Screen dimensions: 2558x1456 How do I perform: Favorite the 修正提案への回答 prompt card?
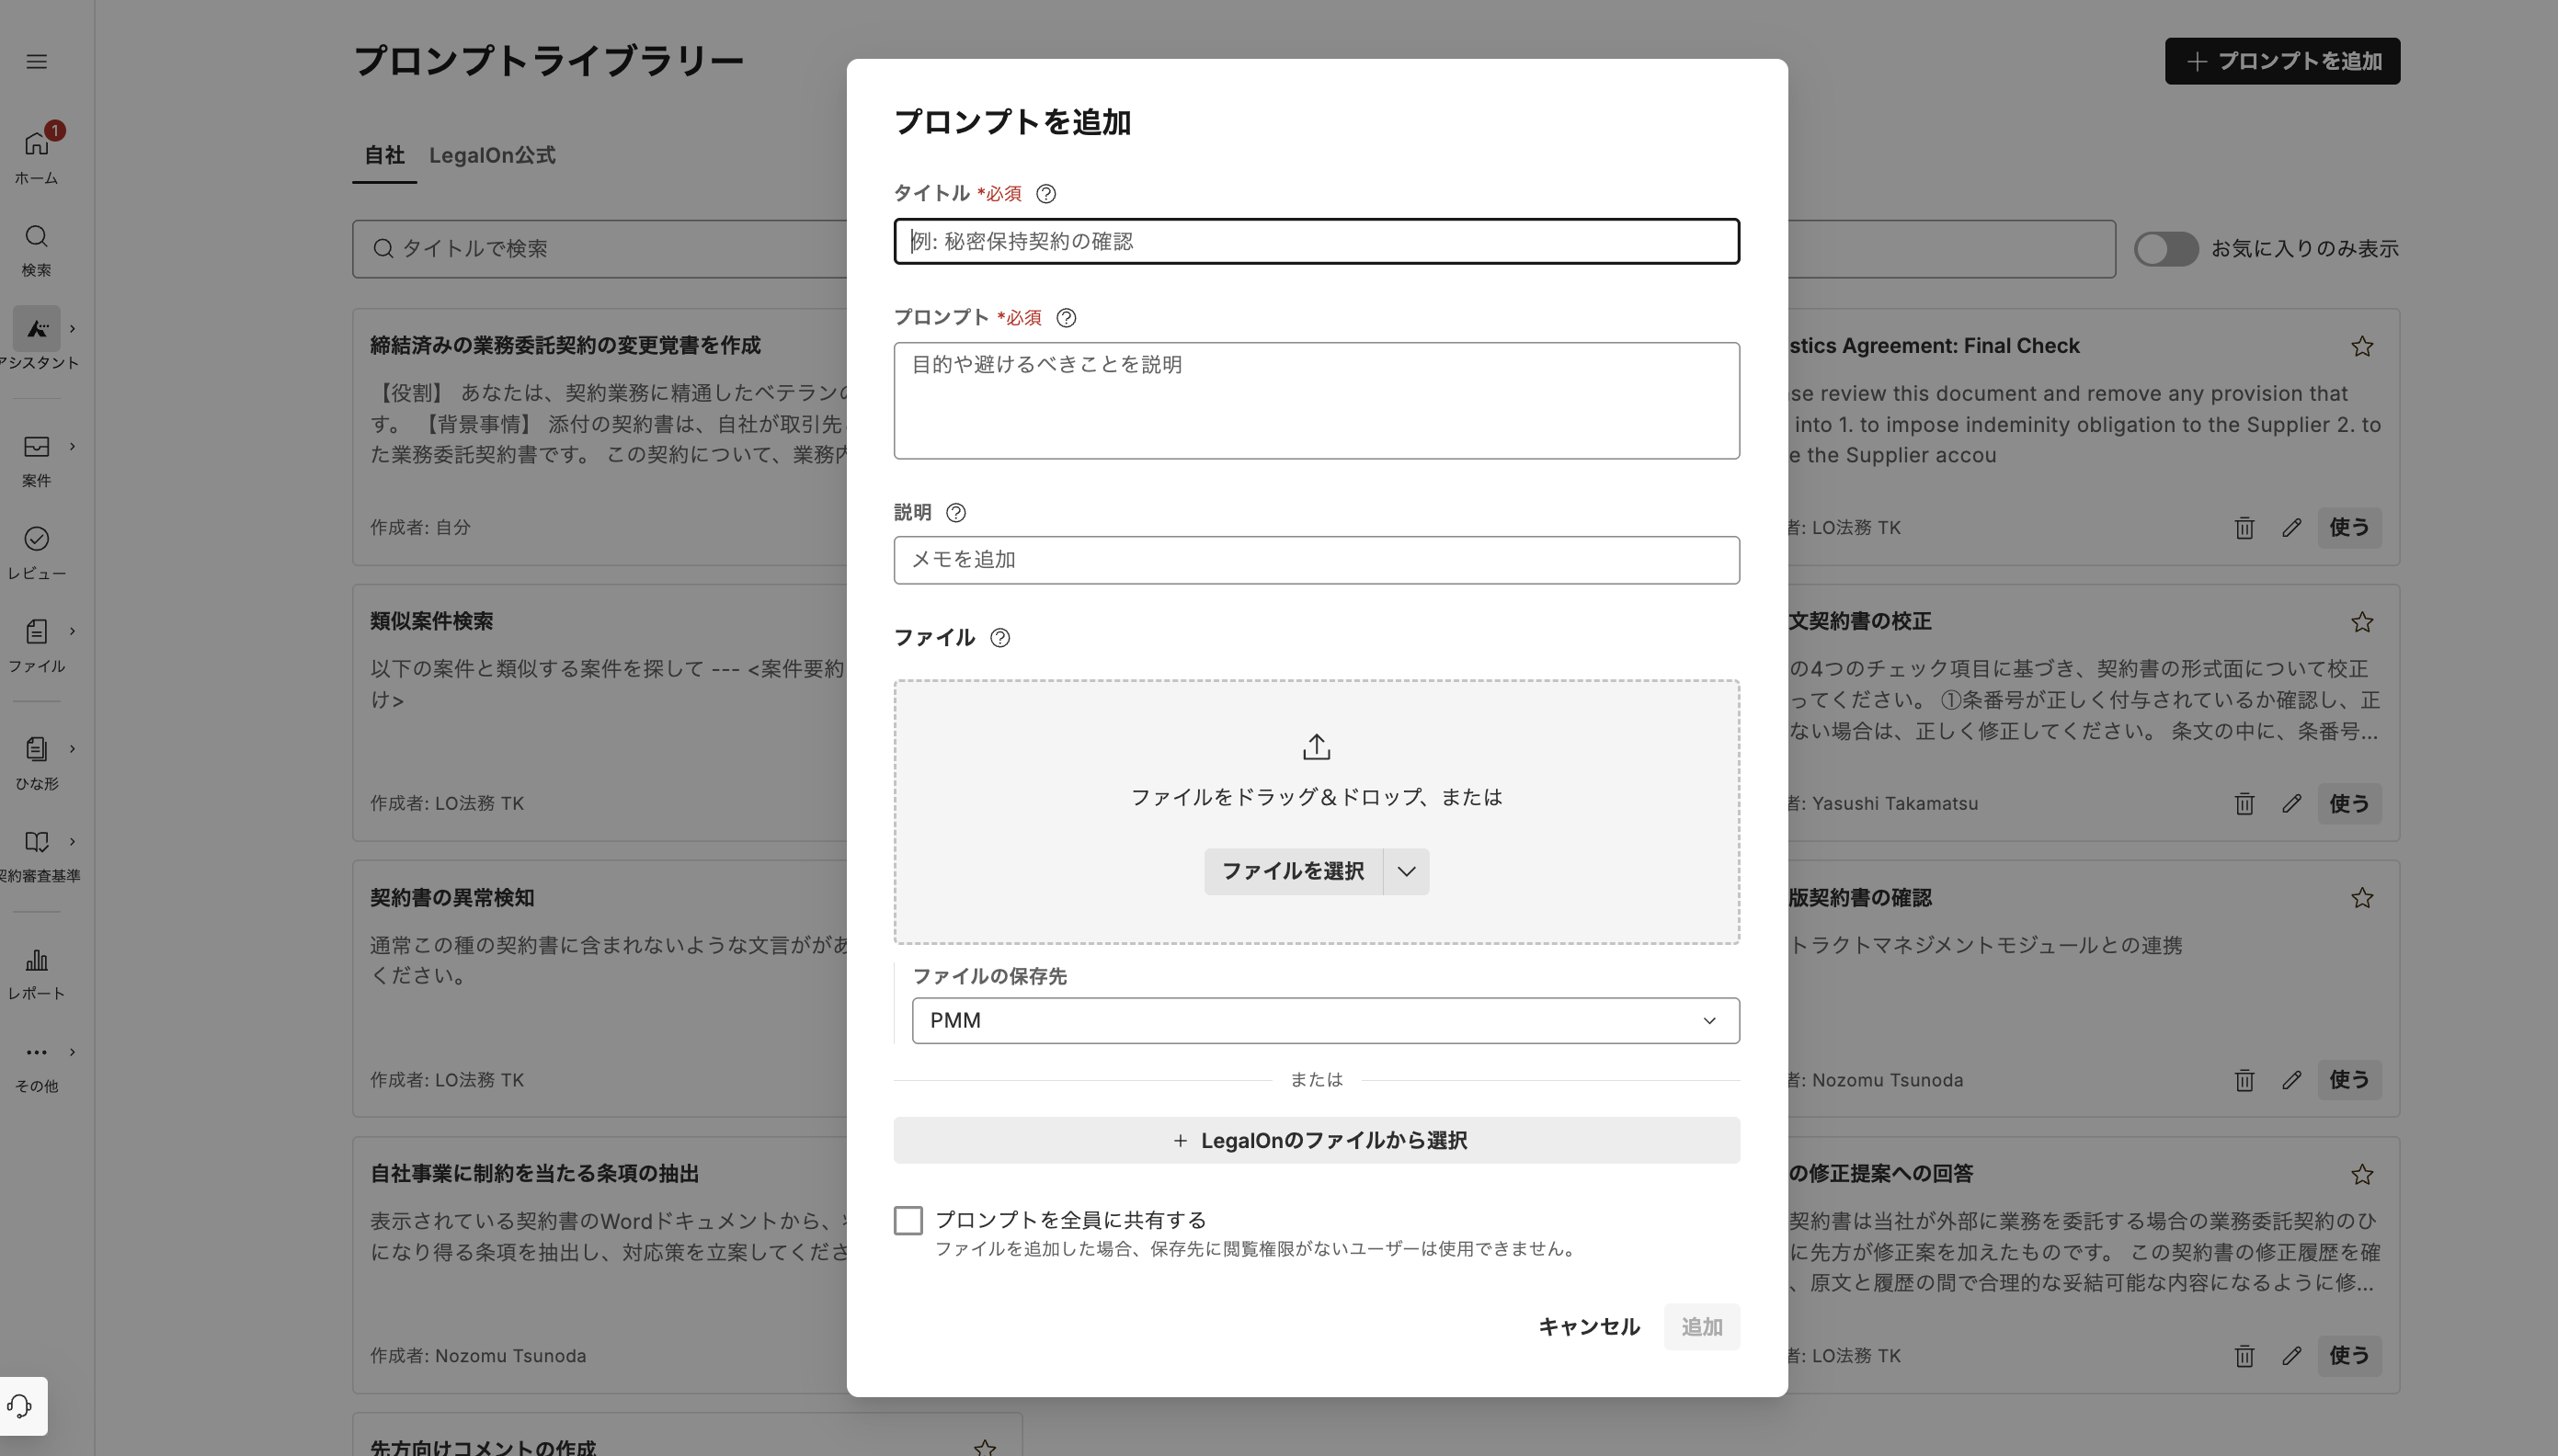pos(2362,1174)
